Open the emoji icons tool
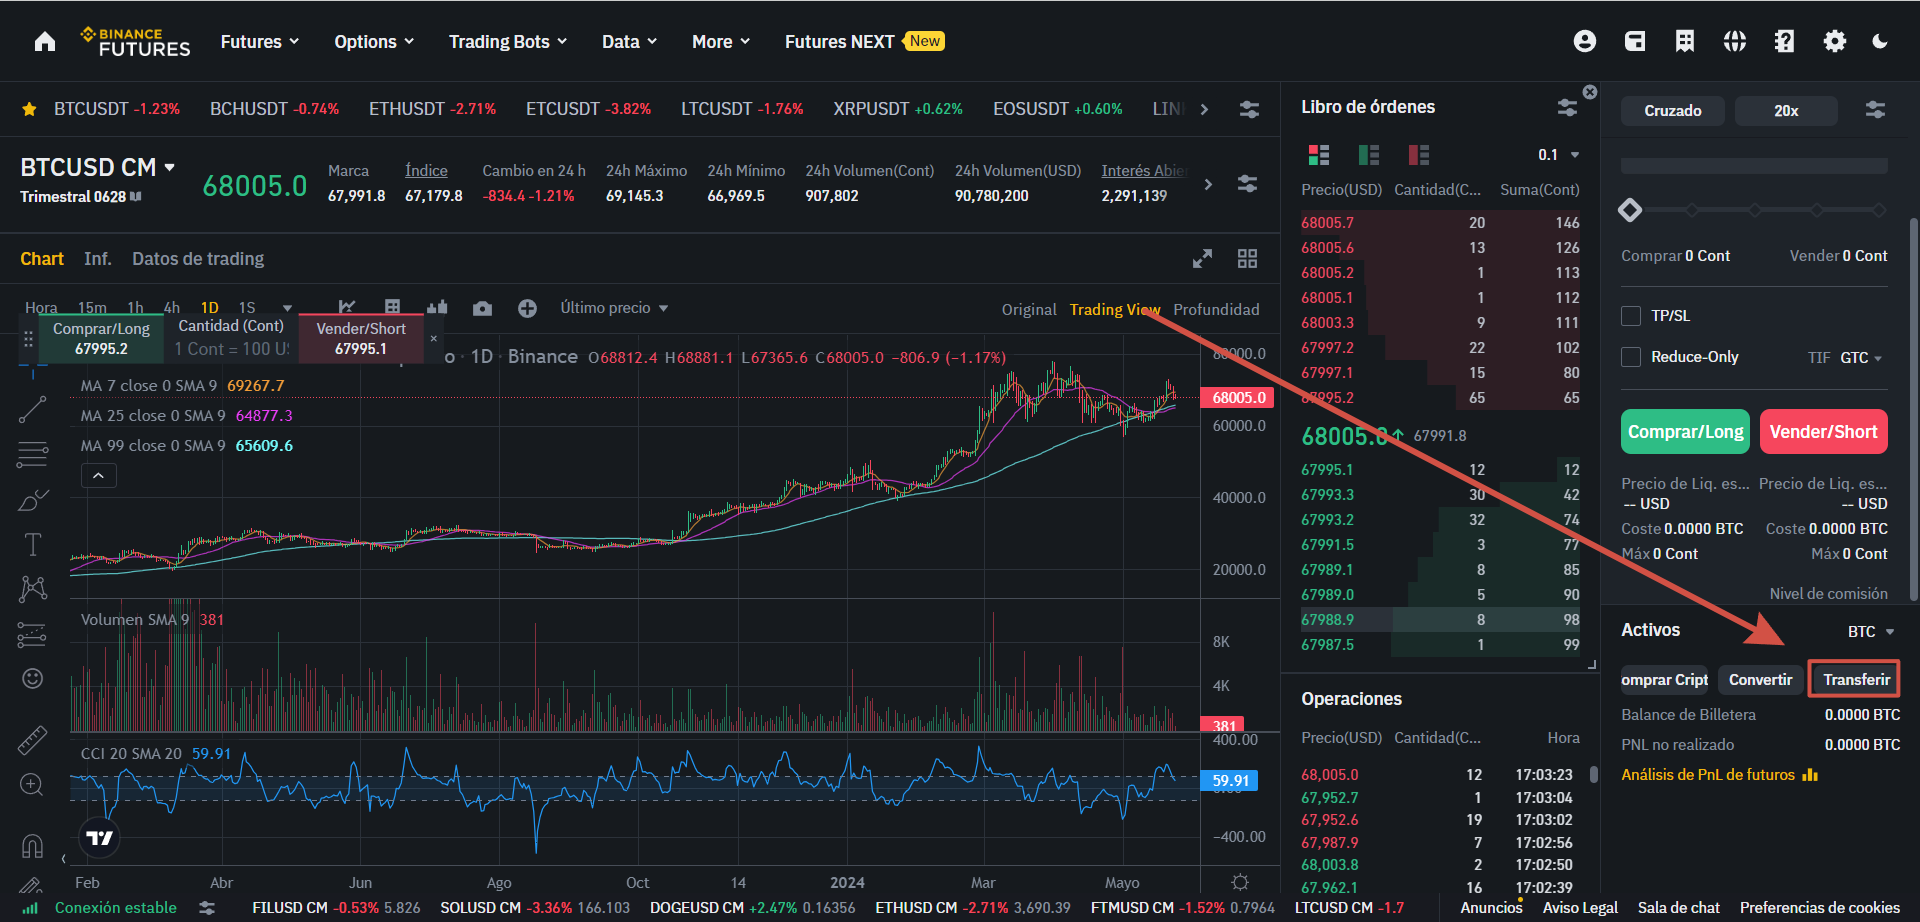The height and width of the screenshot is (922, 1920). [33, 679]
